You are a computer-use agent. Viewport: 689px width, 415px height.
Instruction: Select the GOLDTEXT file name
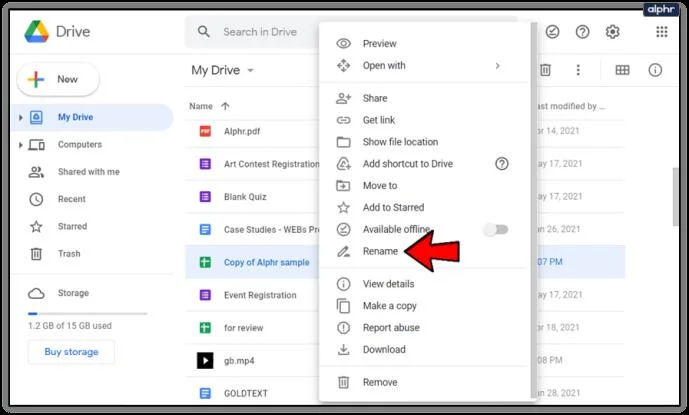pyautogui.click(x=246, y=393)
